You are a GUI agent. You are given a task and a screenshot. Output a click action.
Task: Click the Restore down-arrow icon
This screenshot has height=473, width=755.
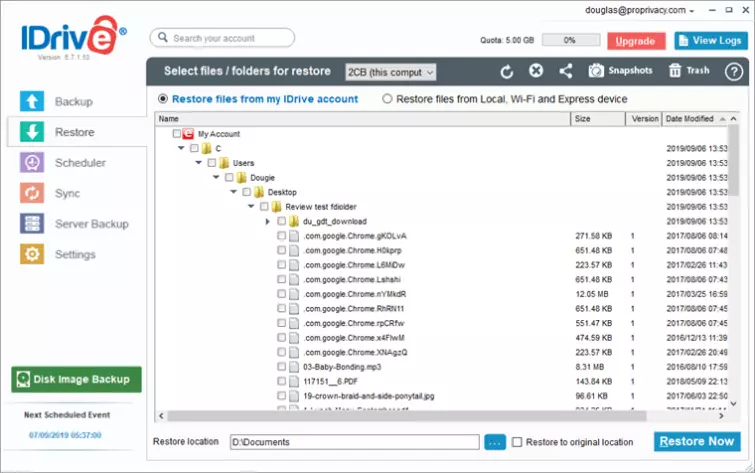point(32,132)
